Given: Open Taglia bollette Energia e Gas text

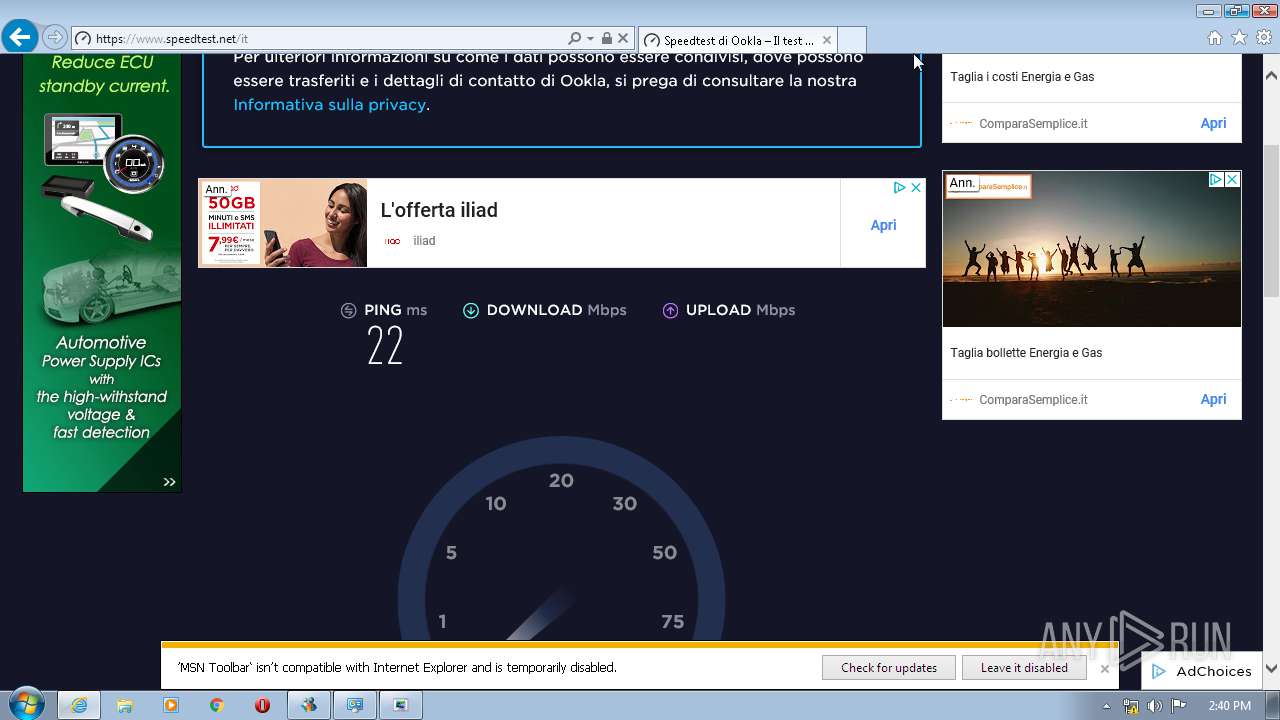Looking at the screenshot, I should coord(1026,353).
